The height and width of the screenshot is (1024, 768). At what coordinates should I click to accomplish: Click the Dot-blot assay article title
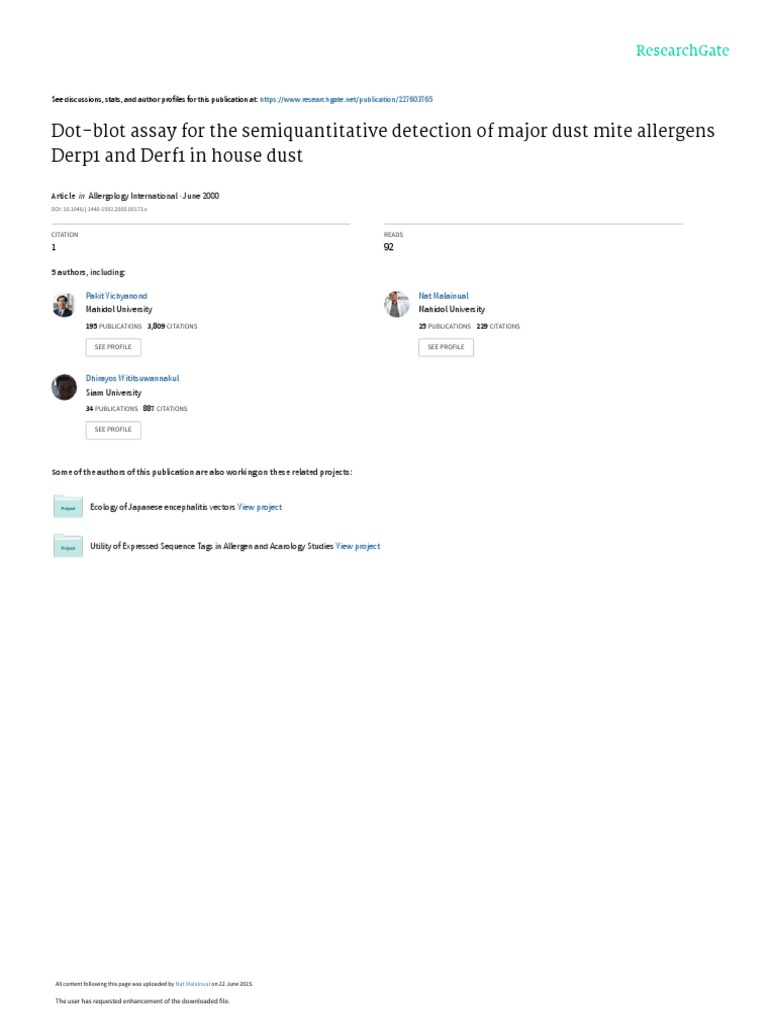[x=383, y=142]
